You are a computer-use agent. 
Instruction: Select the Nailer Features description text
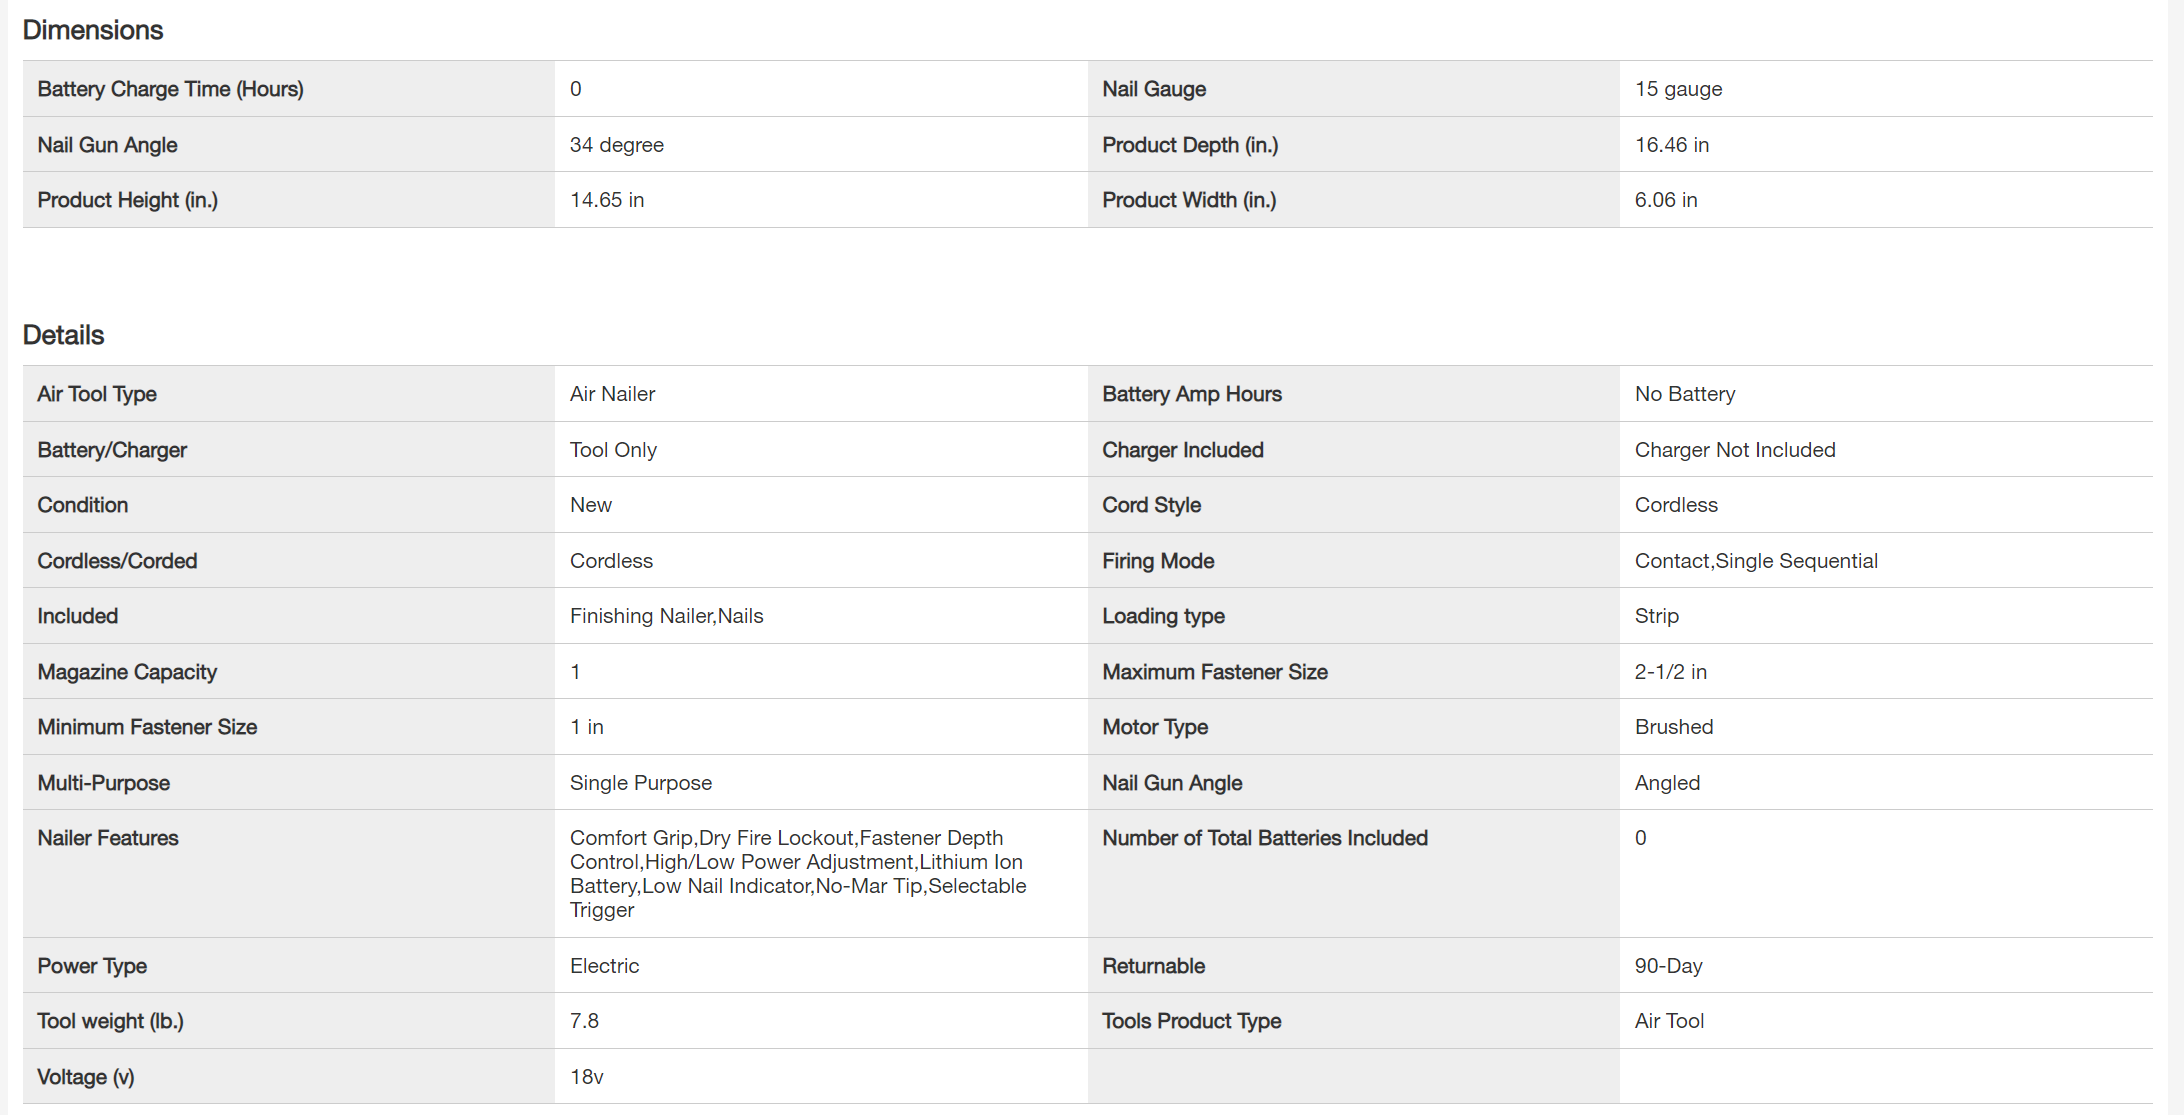[797, 873]
